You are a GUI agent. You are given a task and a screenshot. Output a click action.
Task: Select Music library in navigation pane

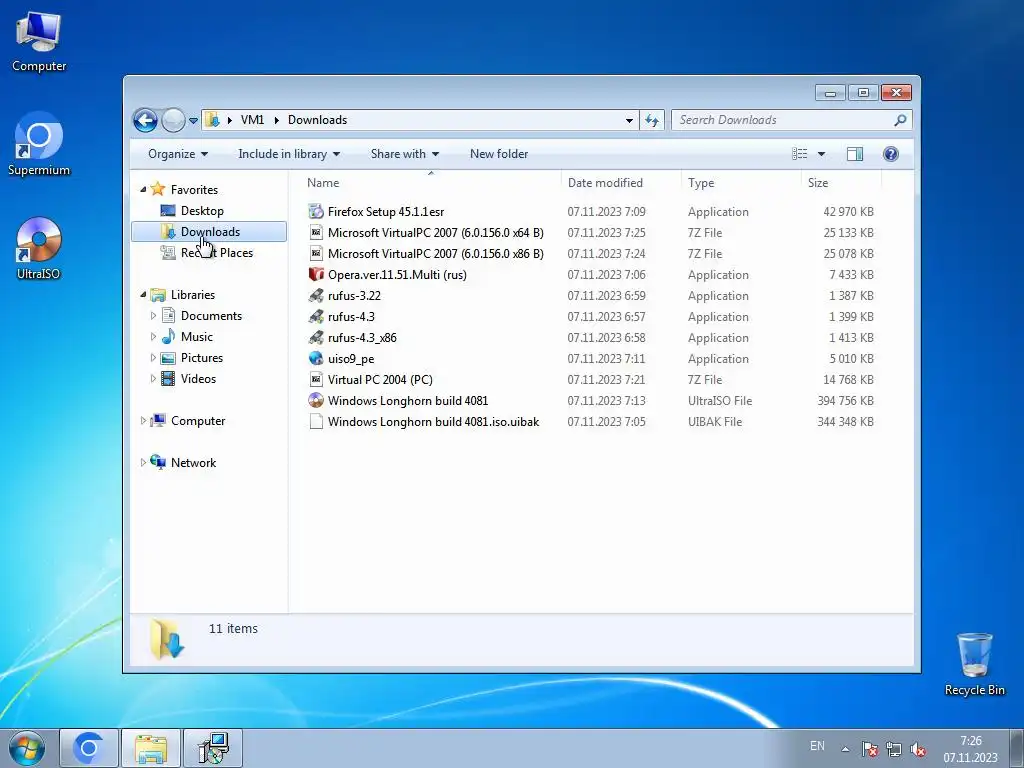pyautogui.click(x=197, y=337)
